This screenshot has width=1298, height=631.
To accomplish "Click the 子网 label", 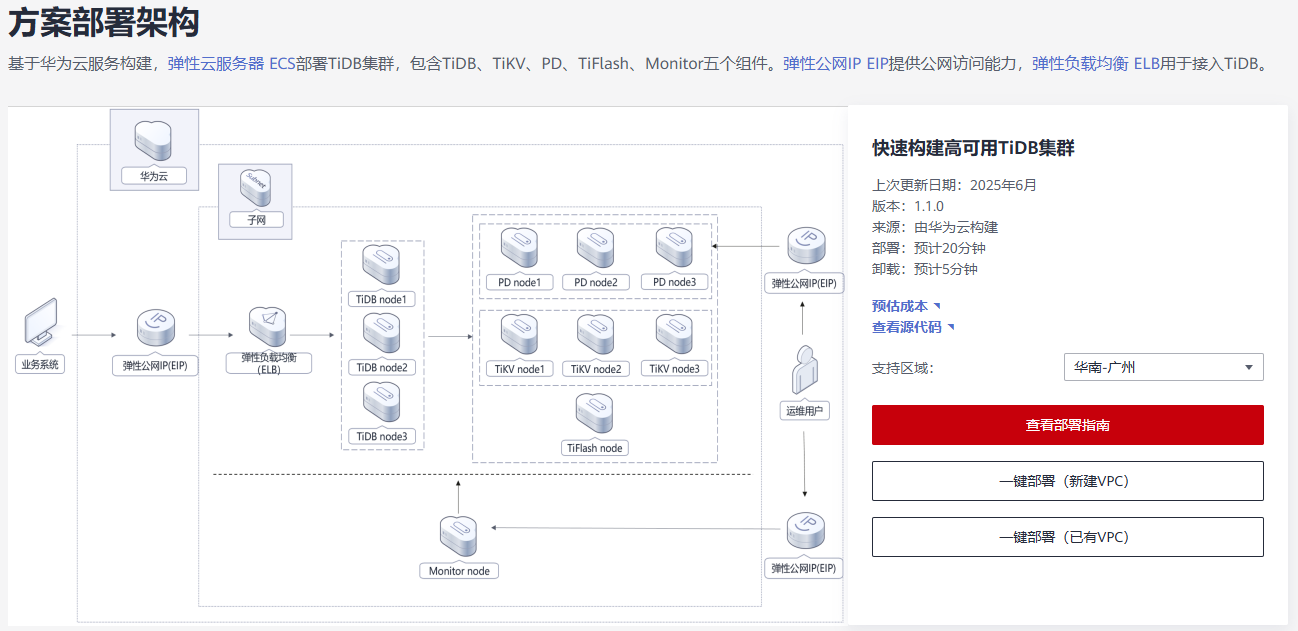I will coord(256,220).
